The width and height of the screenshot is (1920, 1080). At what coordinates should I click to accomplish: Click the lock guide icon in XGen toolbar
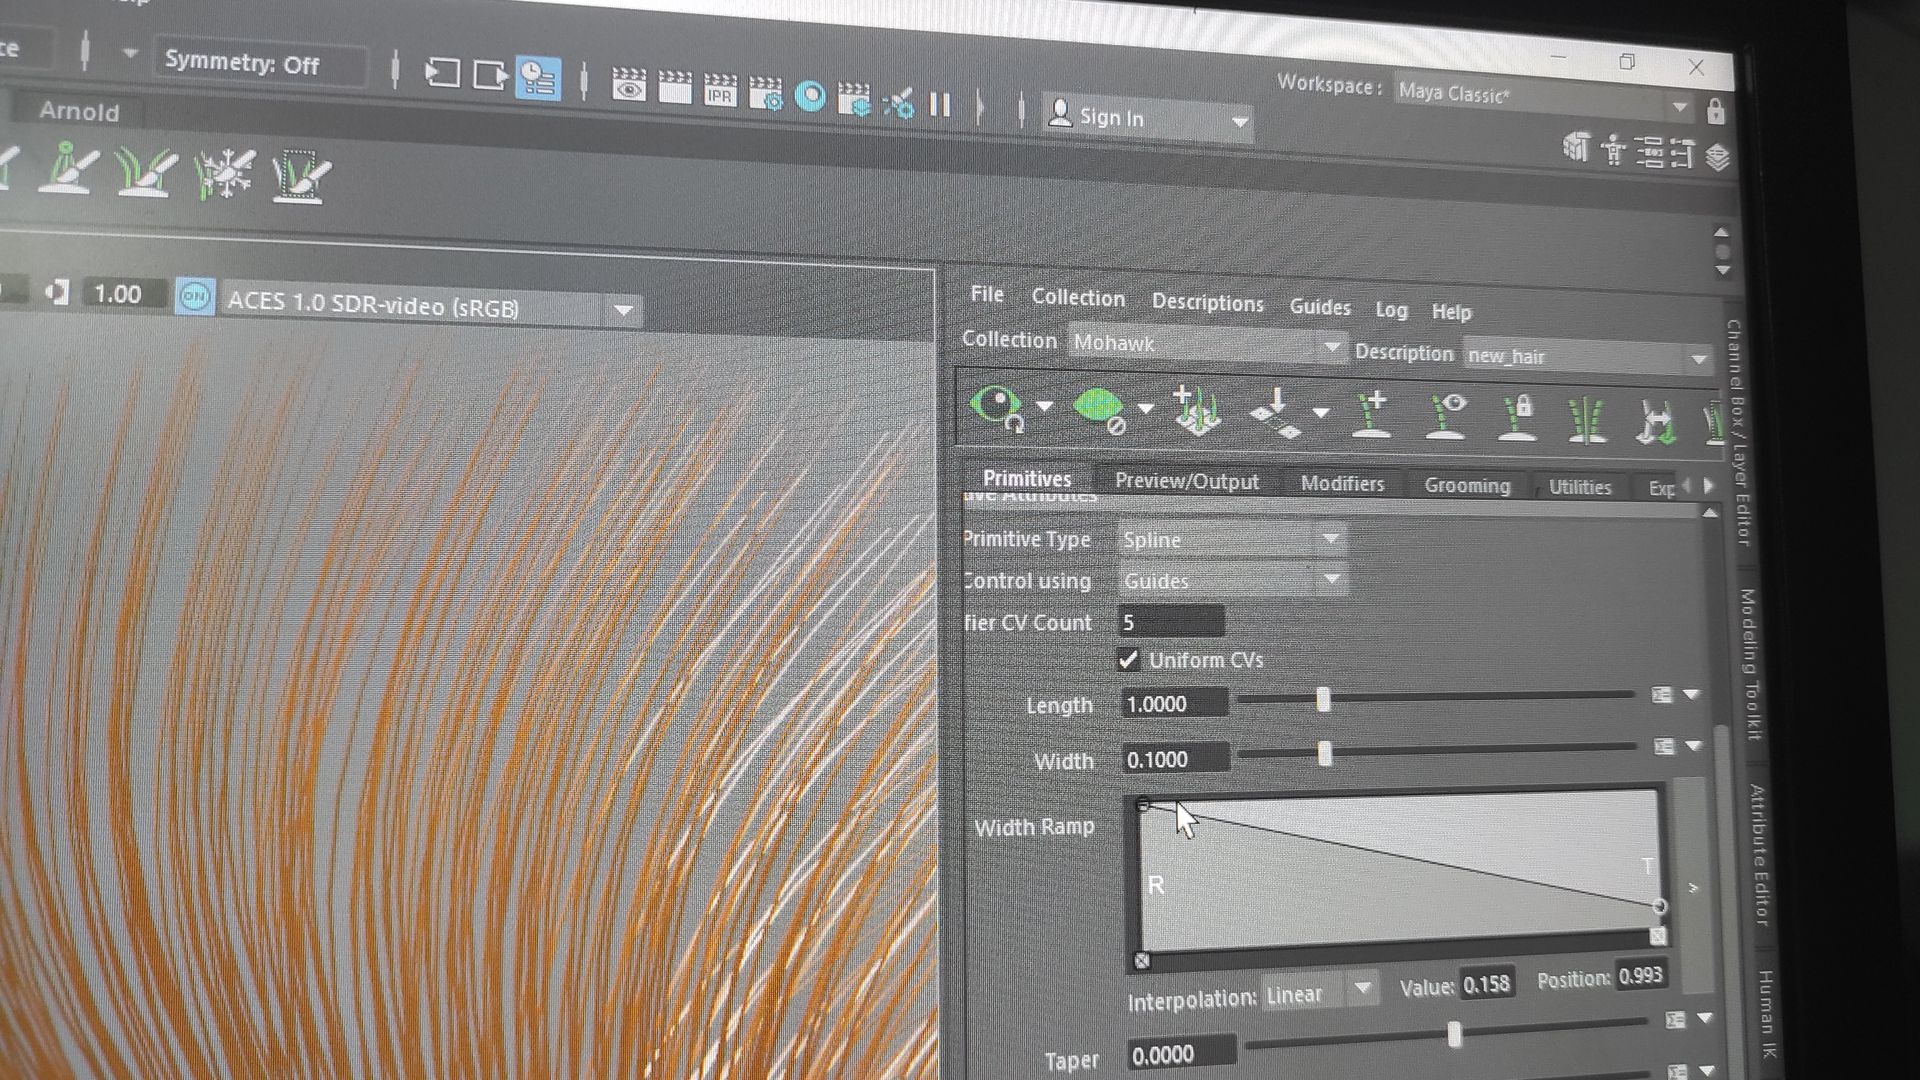[x=1517, y=417]
